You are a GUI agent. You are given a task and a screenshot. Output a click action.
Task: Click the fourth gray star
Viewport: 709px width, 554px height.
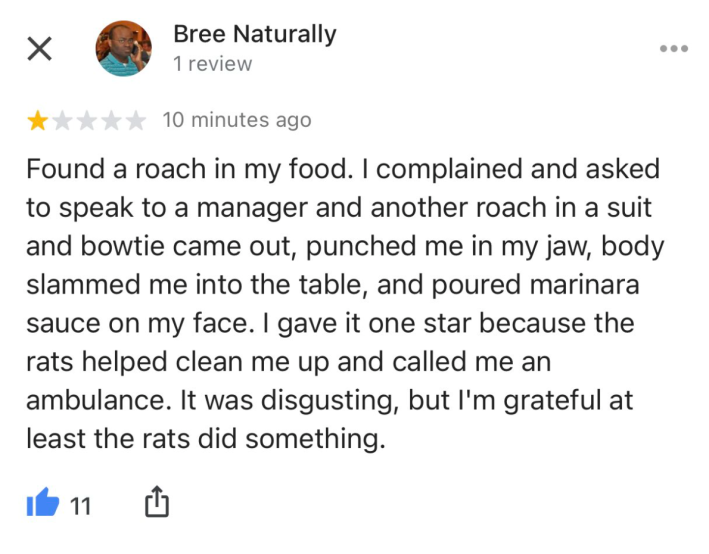[111, 121]
